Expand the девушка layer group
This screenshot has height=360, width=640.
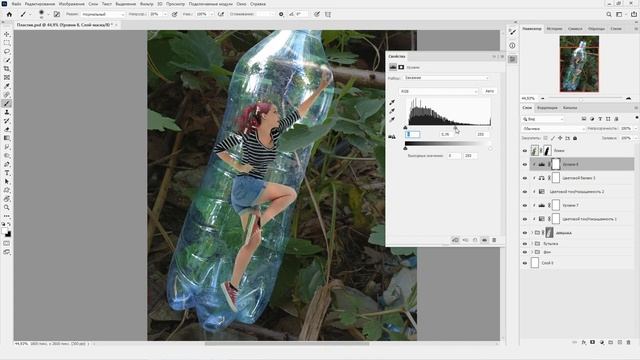click(x=532, y=233)
